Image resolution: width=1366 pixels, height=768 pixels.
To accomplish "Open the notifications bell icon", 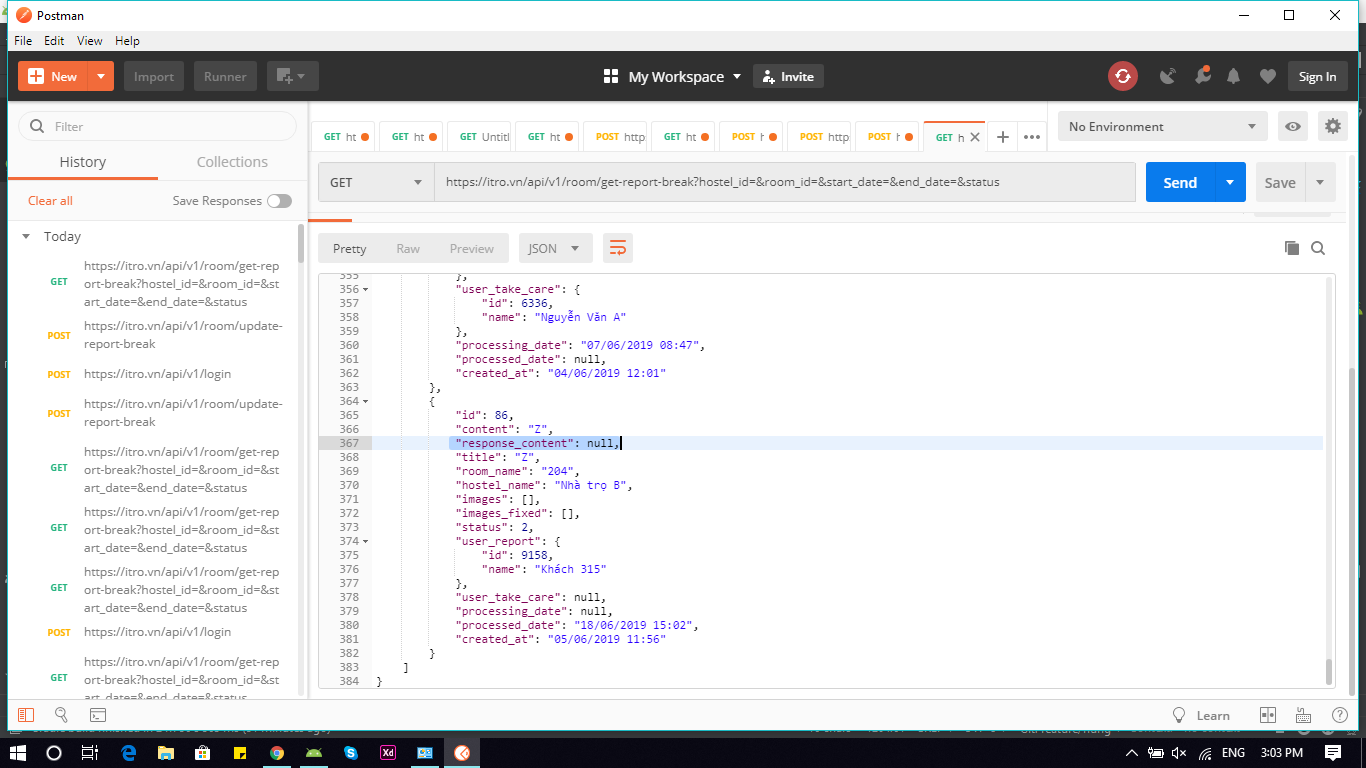I will tap(1234, 76).
